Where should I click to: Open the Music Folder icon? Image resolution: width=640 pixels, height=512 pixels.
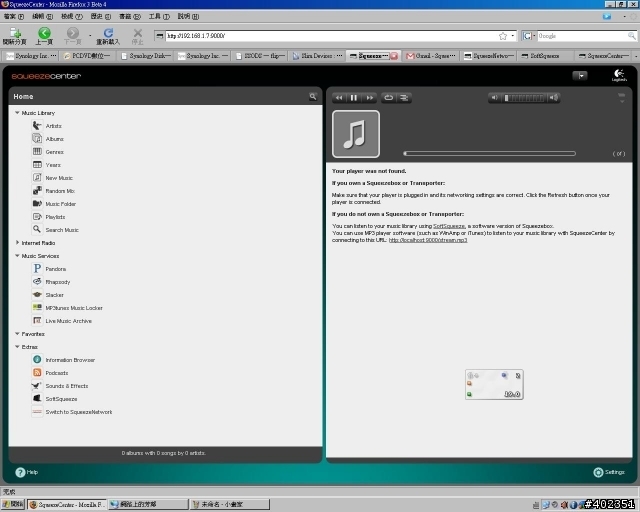click(37, 203)
